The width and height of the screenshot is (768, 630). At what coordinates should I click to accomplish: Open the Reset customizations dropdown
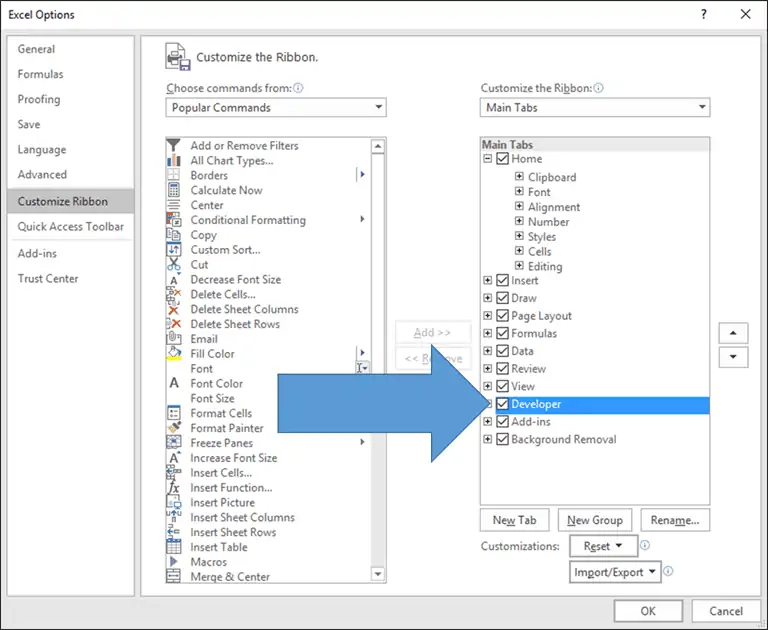pos(603,546)
